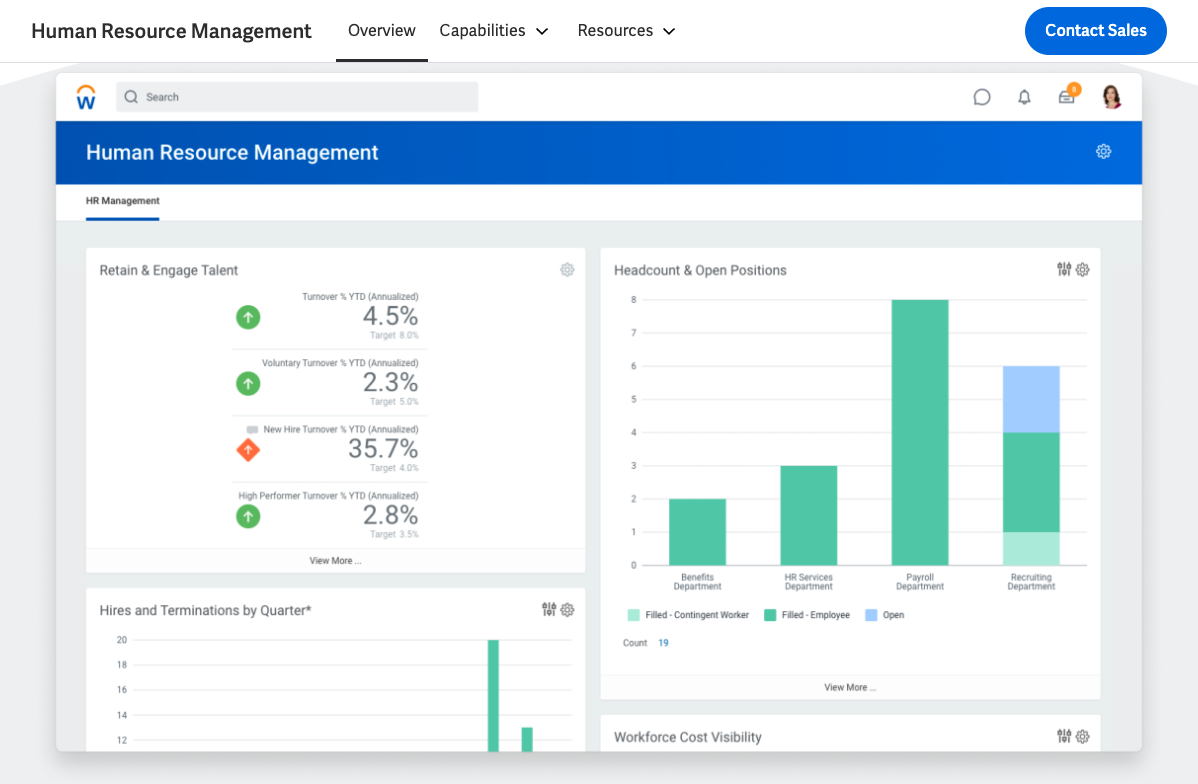Click the orange diamond beside New Hire Turnover

[x=248, y=450]
